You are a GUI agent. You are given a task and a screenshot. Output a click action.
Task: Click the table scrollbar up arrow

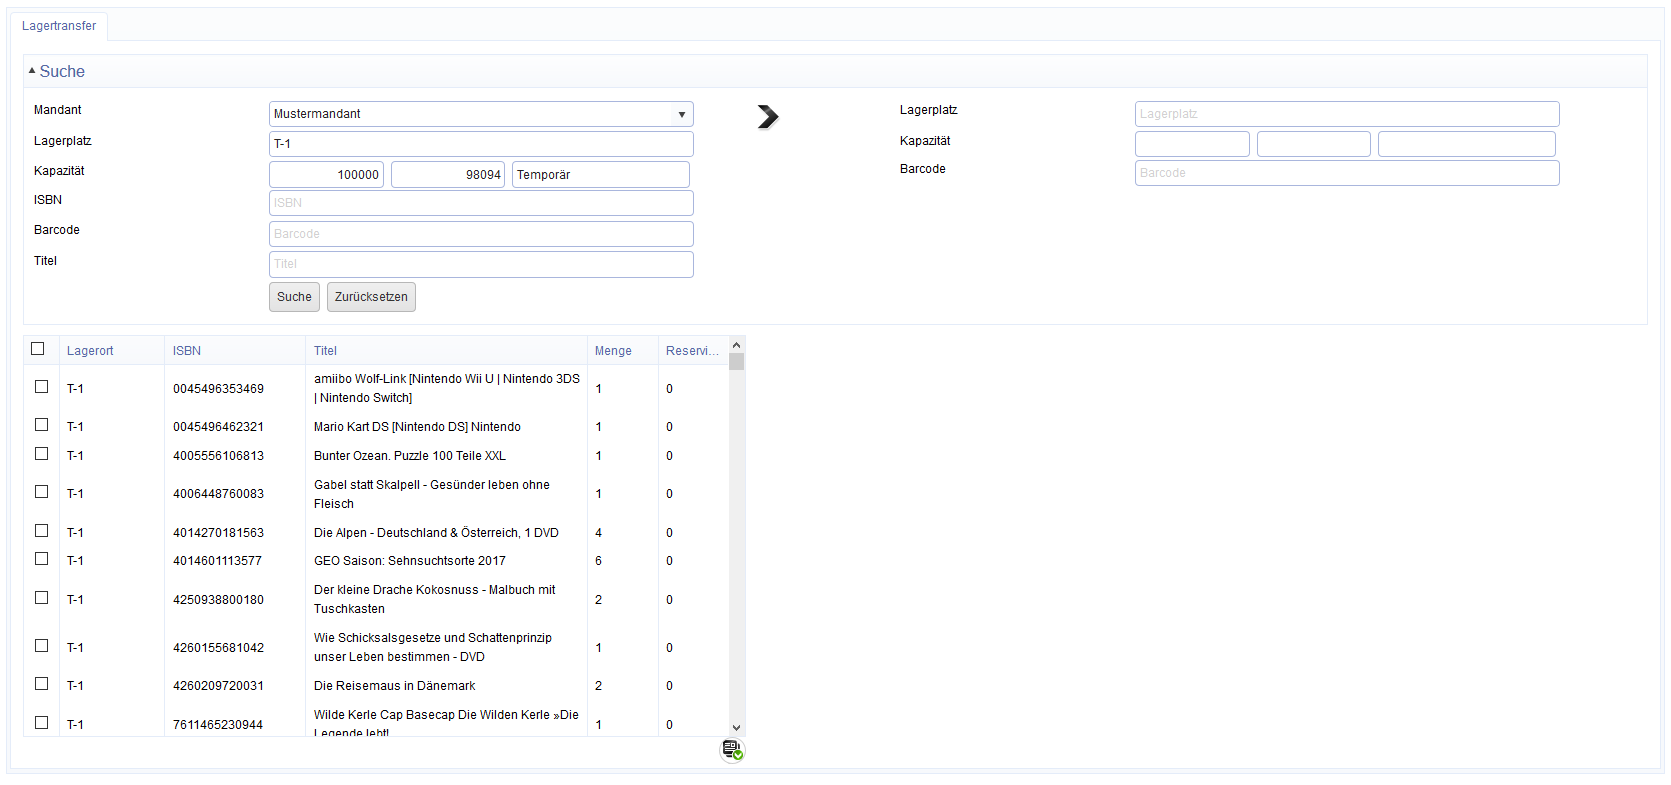[x=736, y=345]
